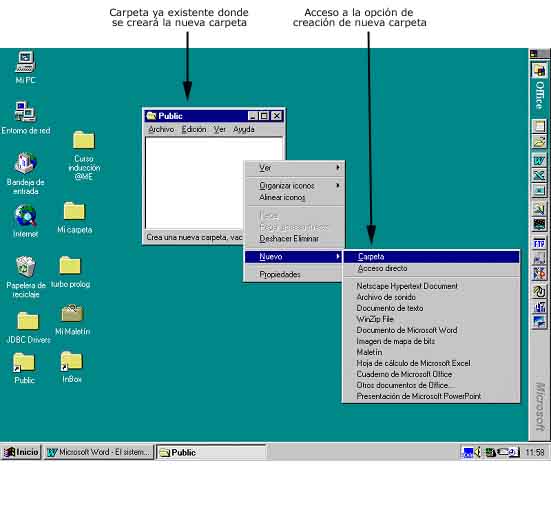The height and width of the screenshot is (510, 551).
Task: Select Carpeta in Nuevo submenu
Action: tap(431, 257)
